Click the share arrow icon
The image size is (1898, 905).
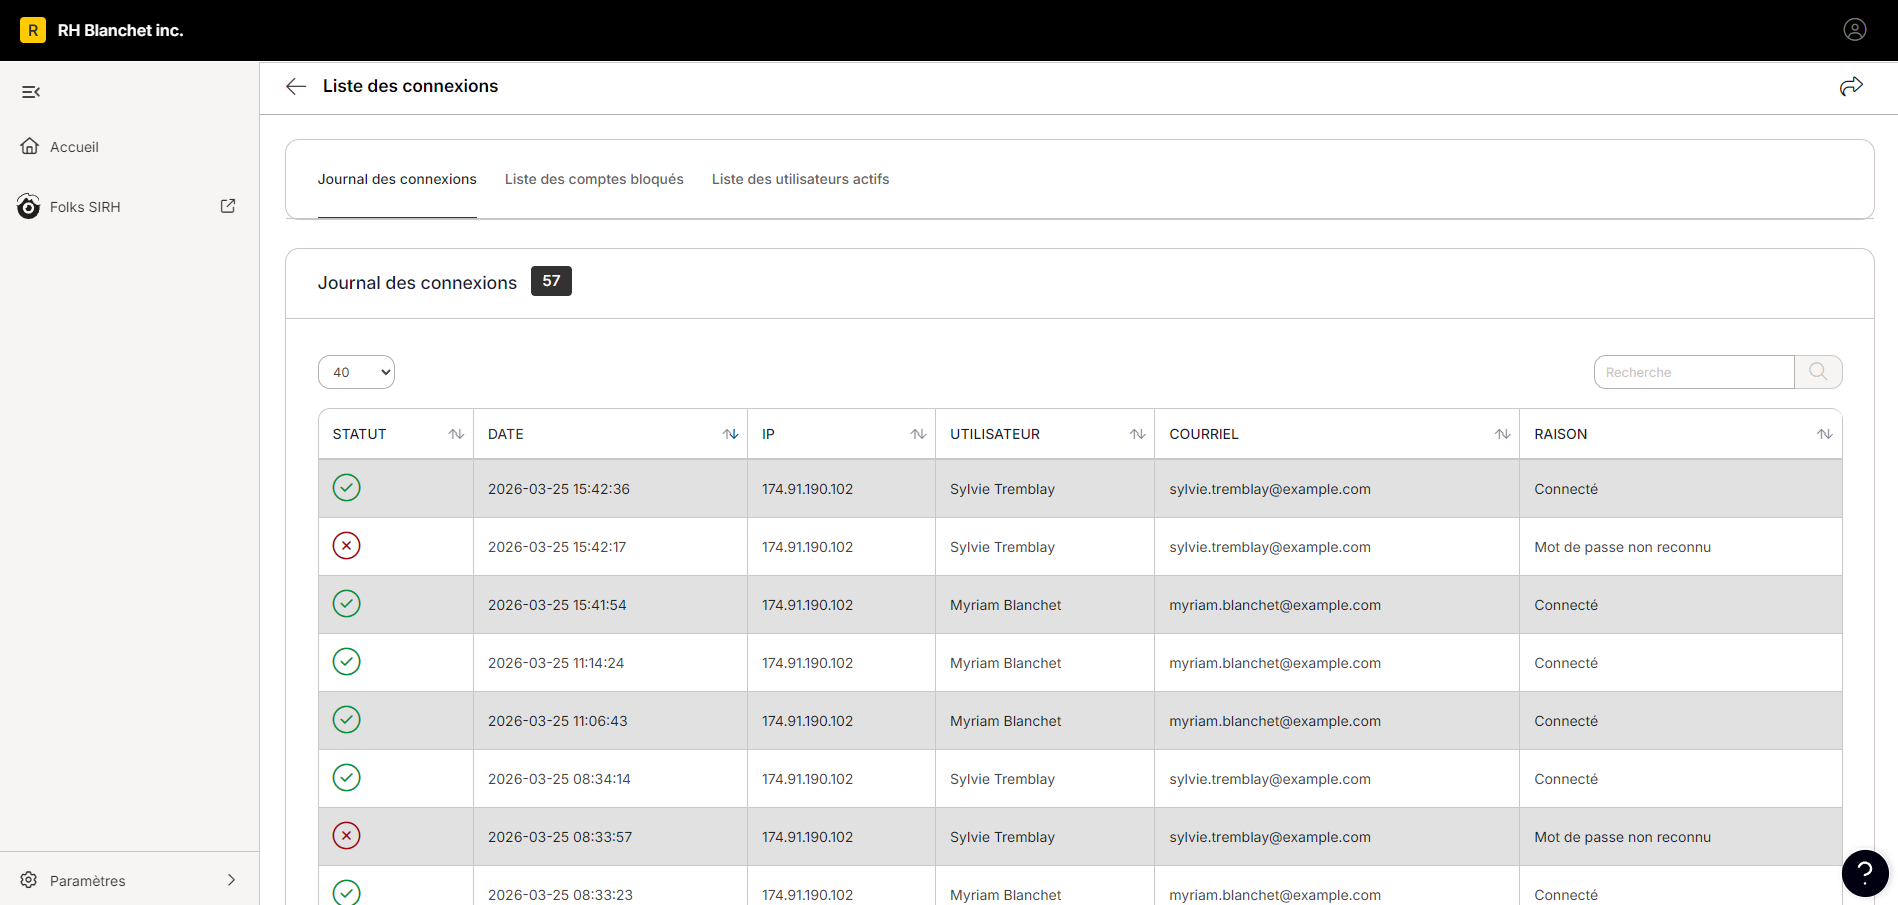click(1851, 86)
